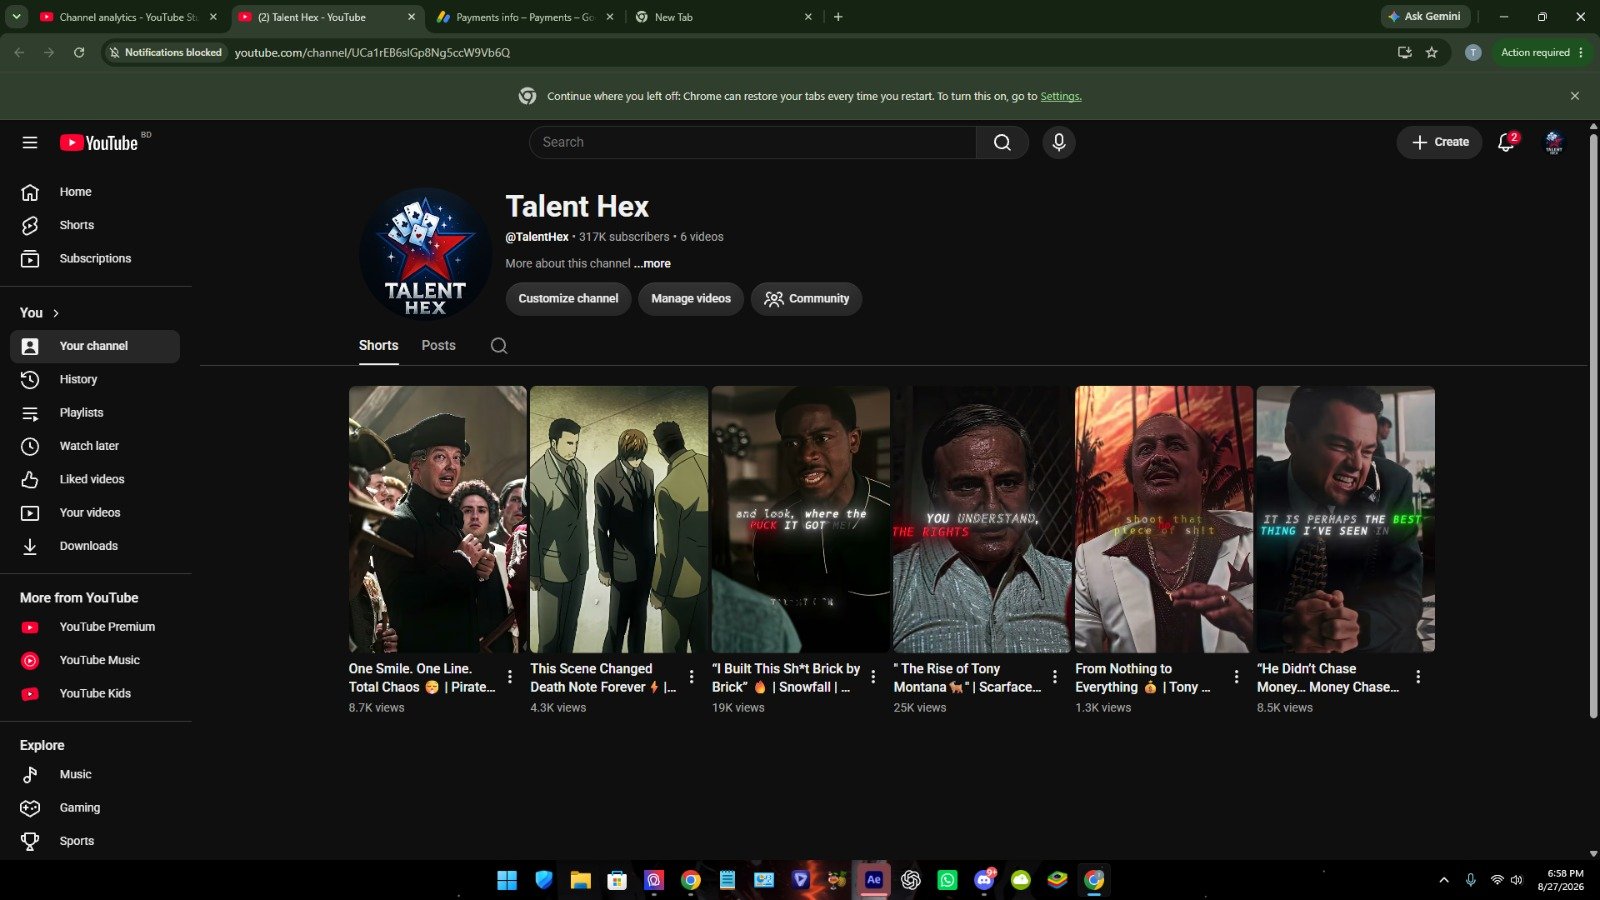Open Playlists in sidebar
The height and width of the screenshot is (900, 1600).
(95, 412)
